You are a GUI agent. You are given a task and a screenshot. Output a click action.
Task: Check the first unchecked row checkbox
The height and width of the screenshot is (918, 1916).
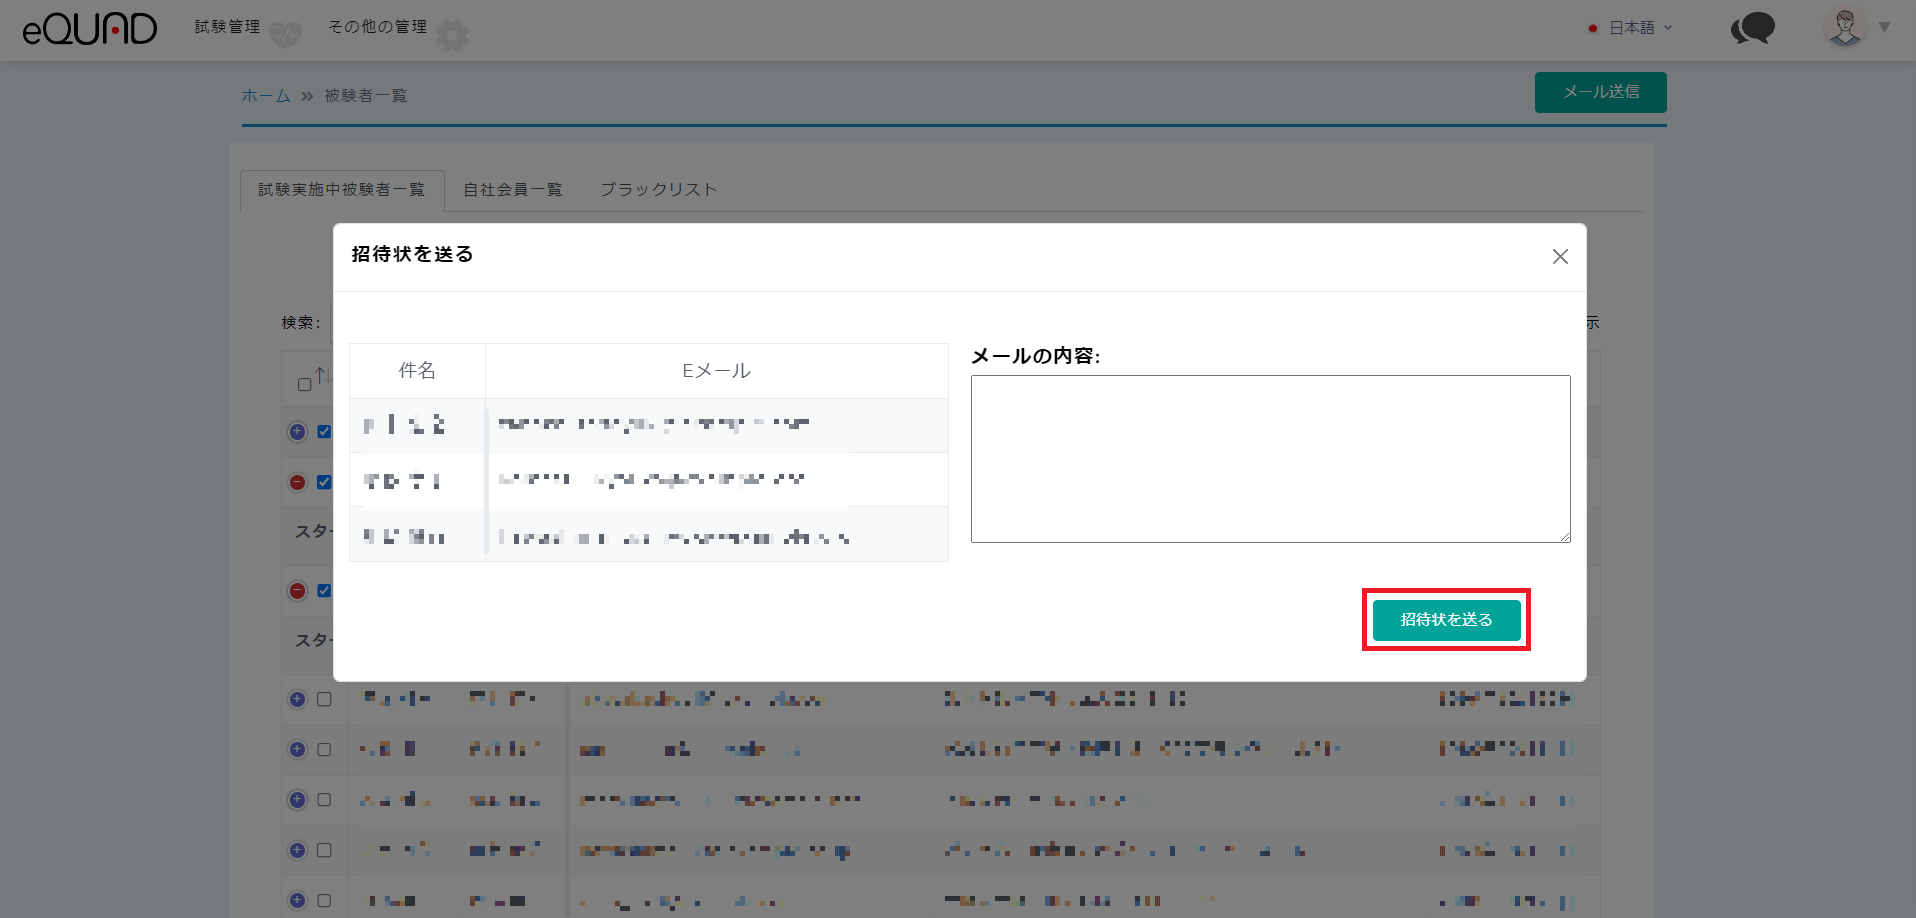[324, 700]
